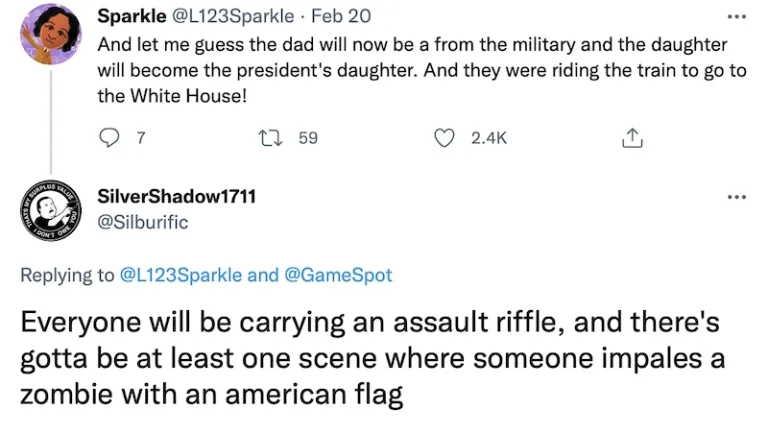Click the reply speech bubble icon
The width and height of the screenshot is (768, 433).
pyautogui.click(x=108, y=139)
